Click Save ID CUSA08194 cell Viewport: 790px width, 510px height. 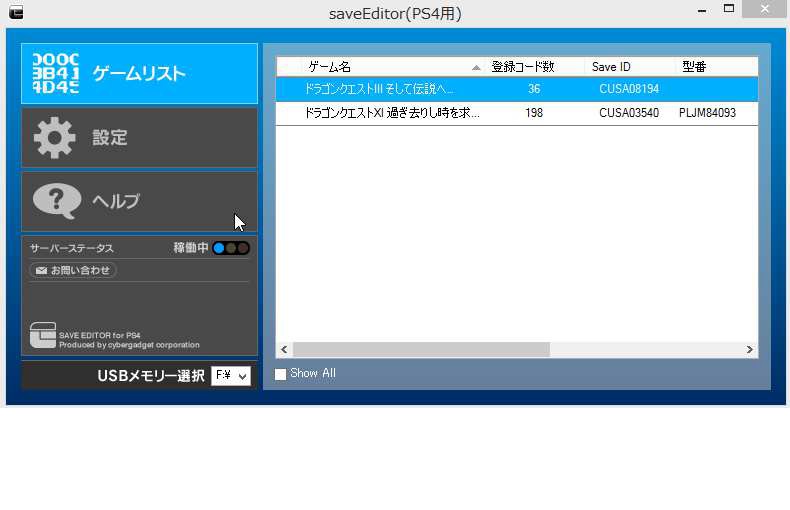629,89
